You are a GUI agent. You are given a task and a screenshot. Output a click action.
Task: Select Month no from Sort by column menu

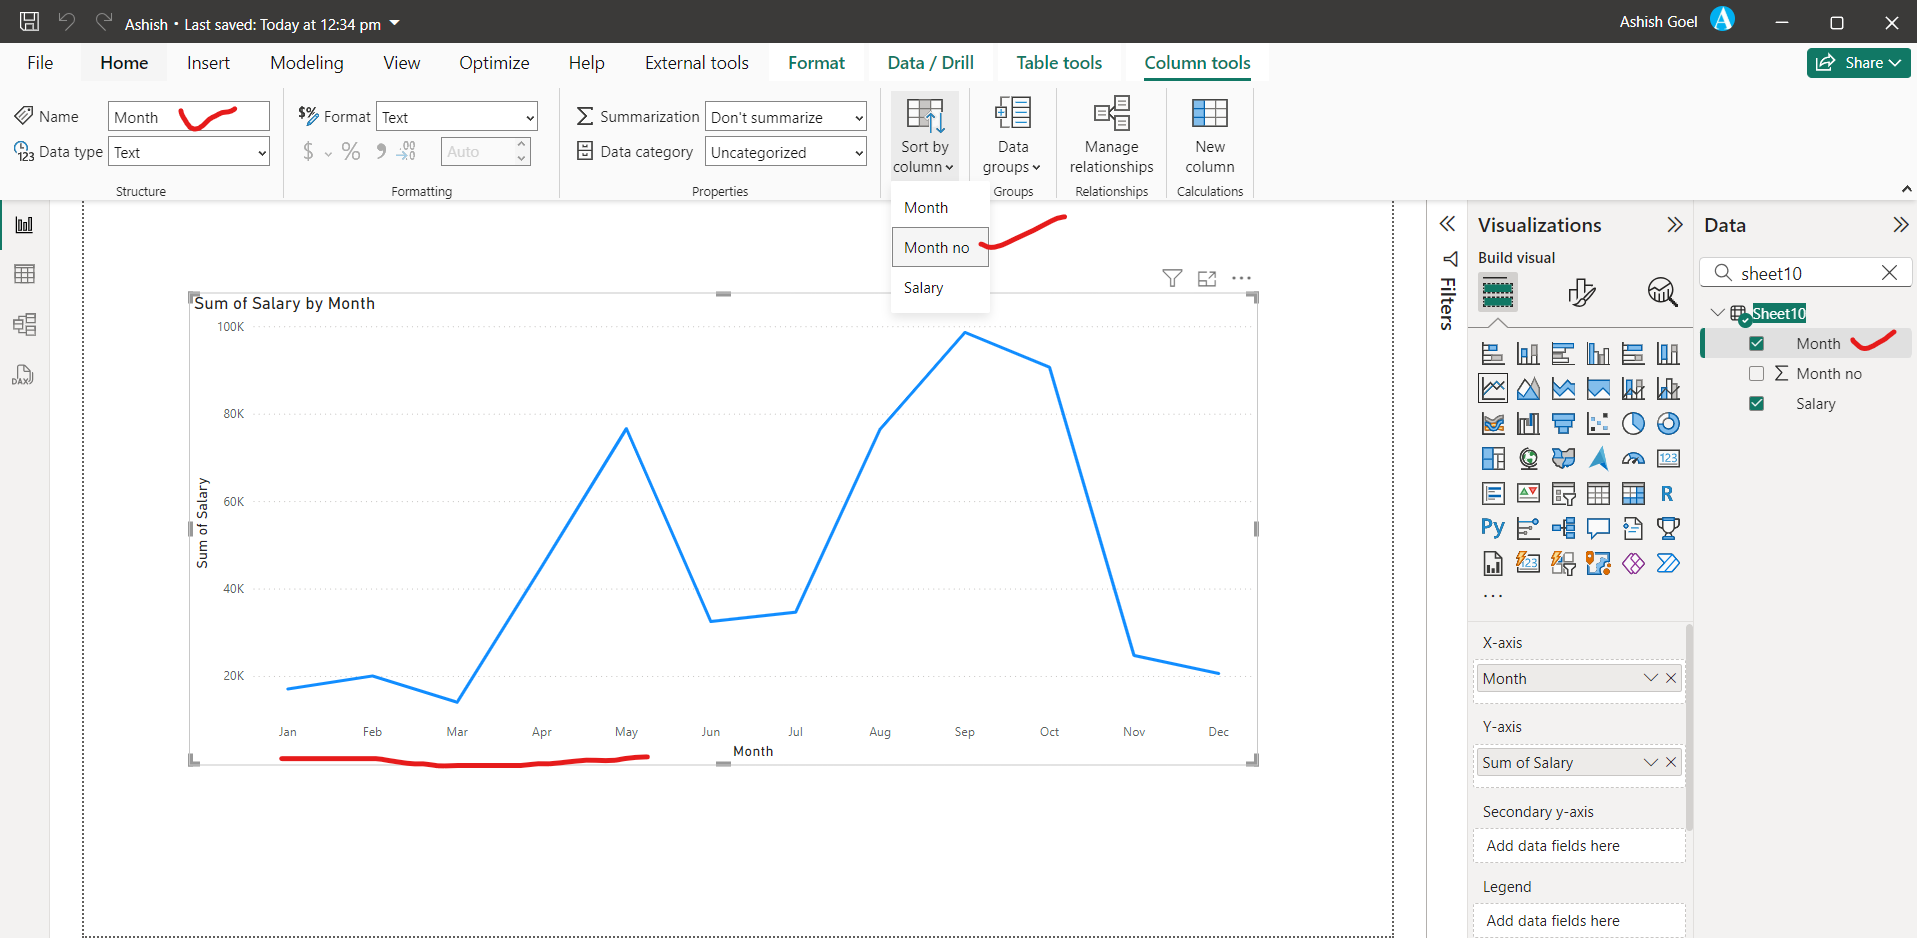[937, 247]
